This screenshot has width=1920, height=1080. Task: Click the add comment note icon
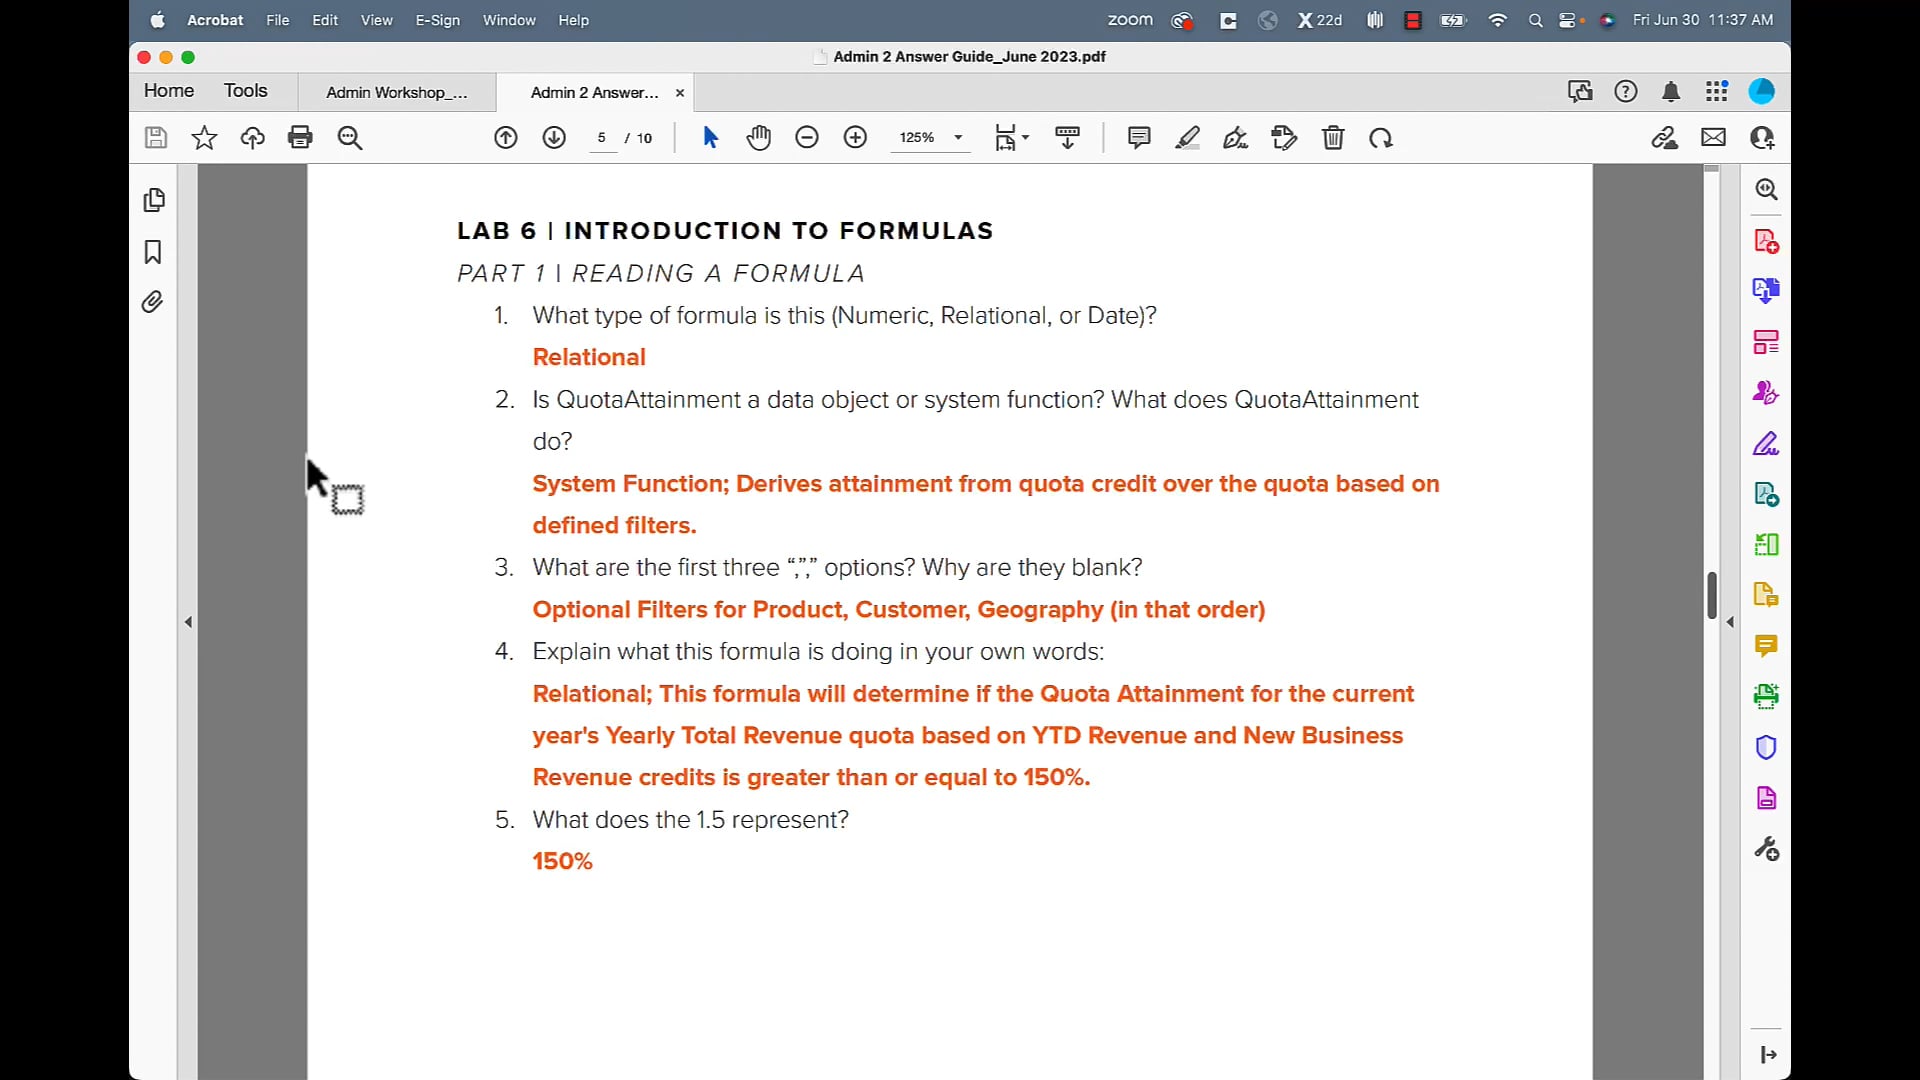coord(1139,138)
